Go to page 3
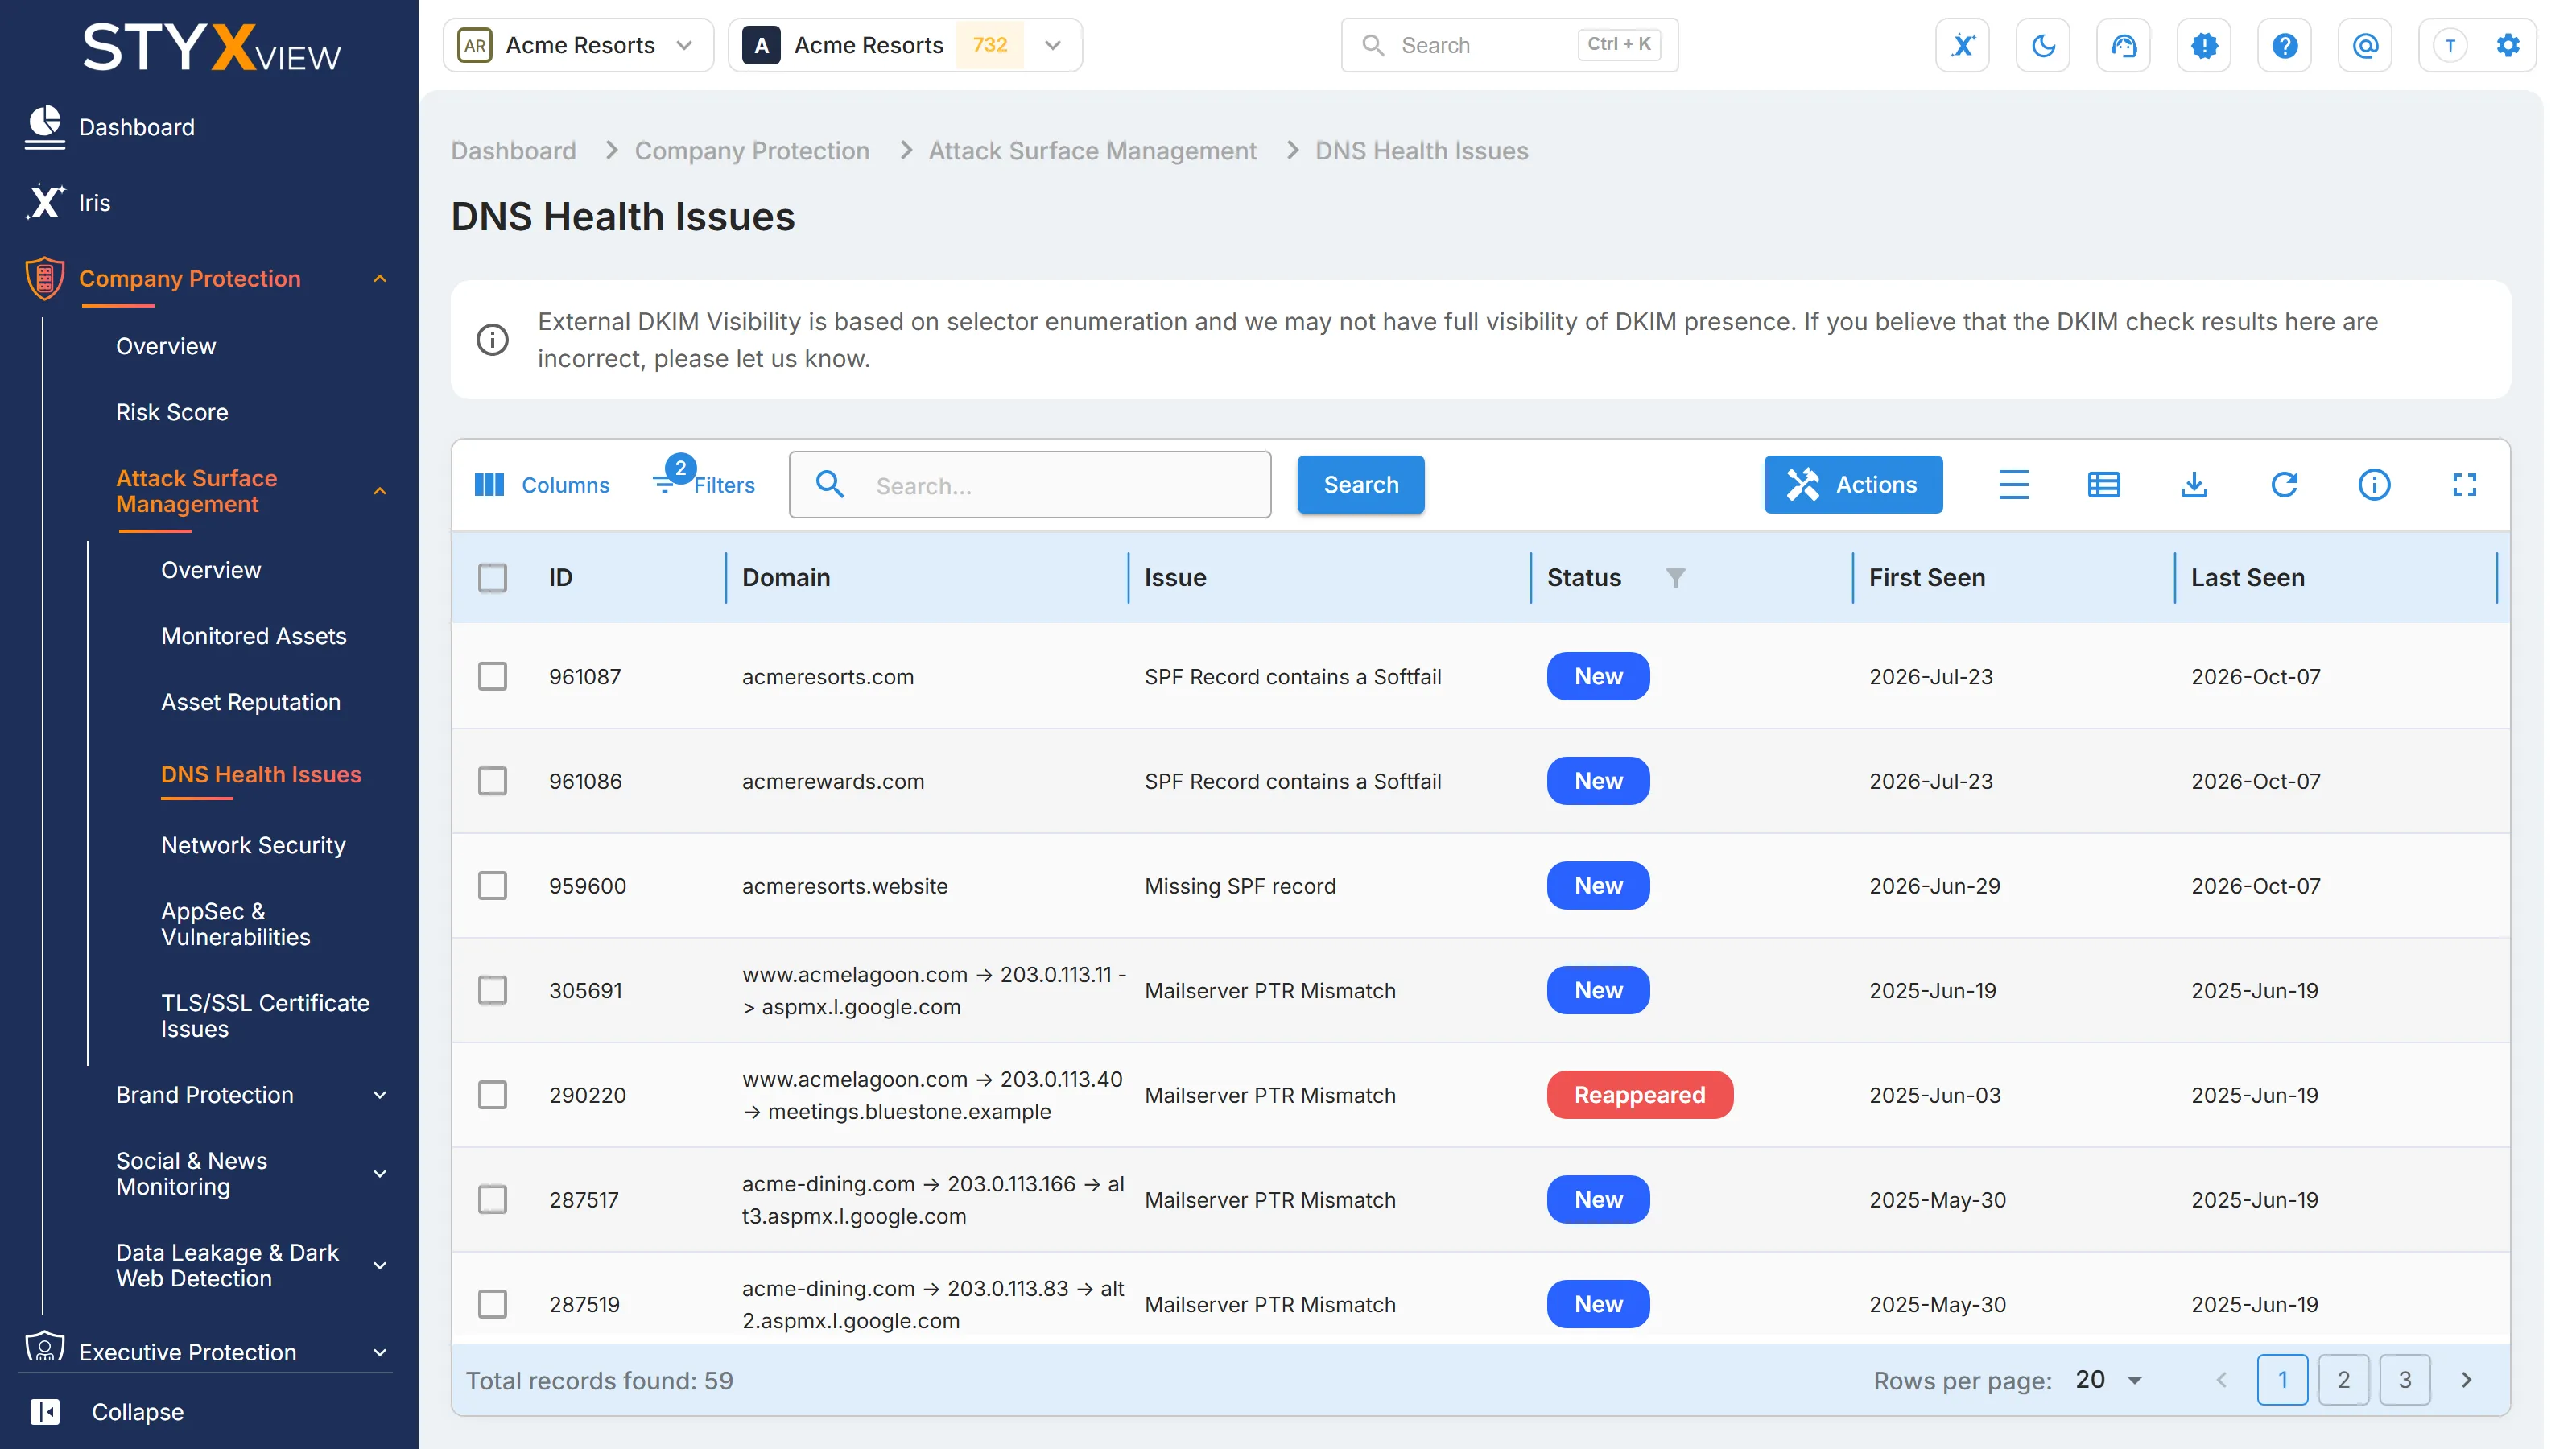 point(2404,1380)
